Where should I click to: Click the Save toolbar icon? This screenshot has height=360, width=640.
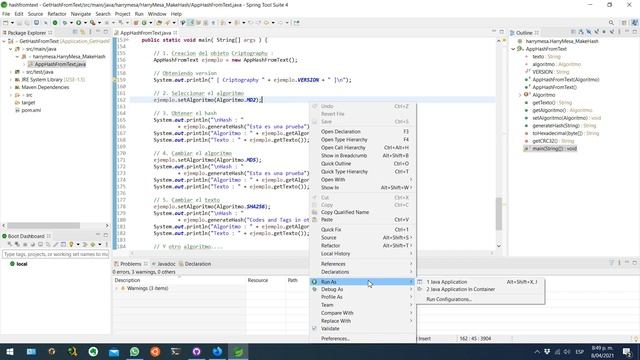(x=19, y=23)
